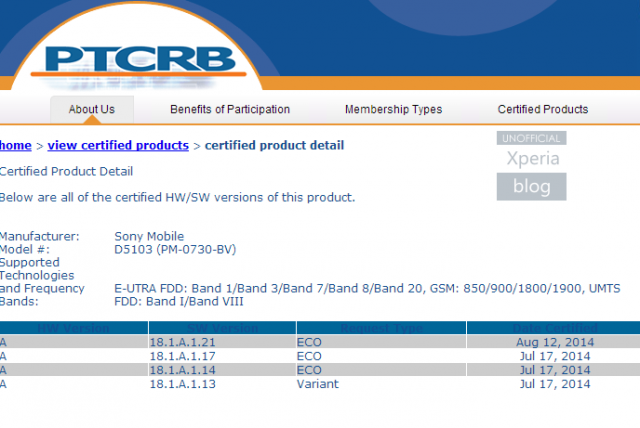Follow the home breadcrumb link
640x428 pixels.
point(16,145)
